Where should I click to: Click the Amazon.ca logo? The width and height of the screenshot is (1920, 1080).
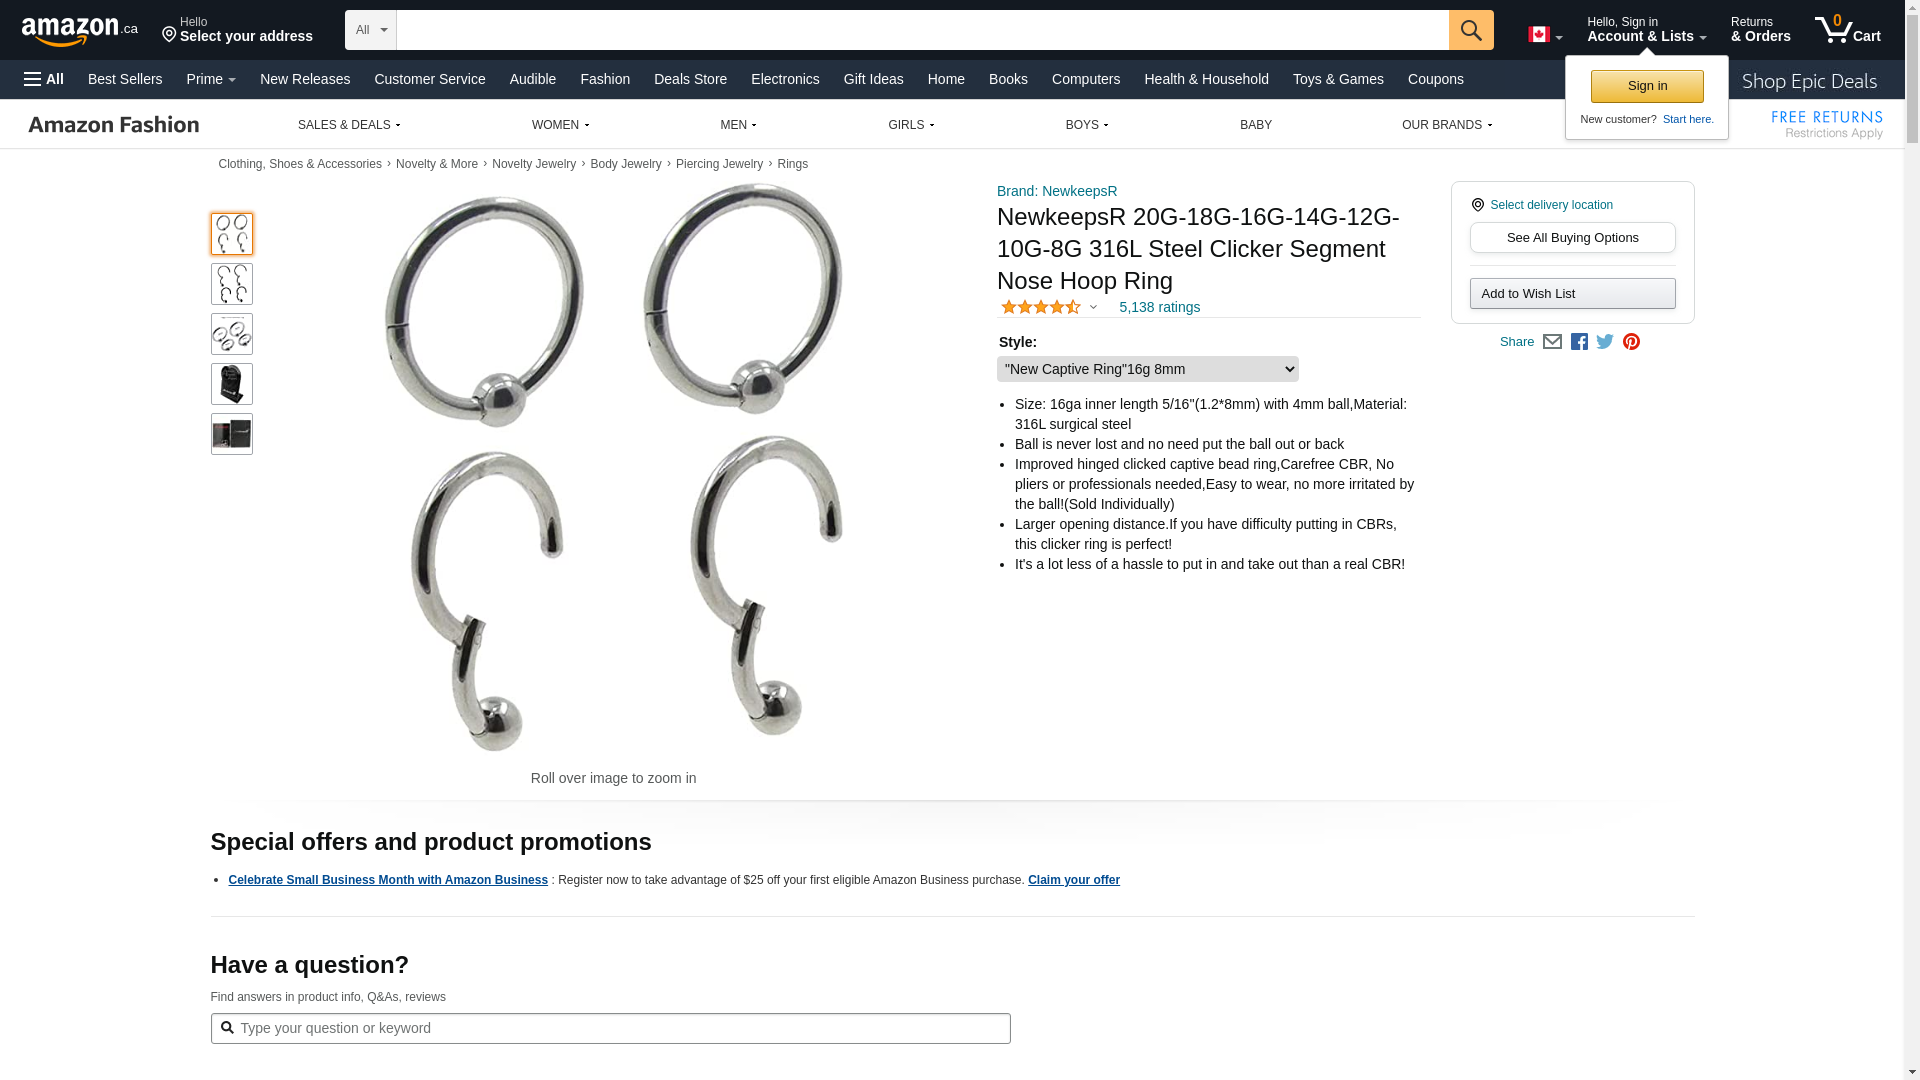pos(80,31)
